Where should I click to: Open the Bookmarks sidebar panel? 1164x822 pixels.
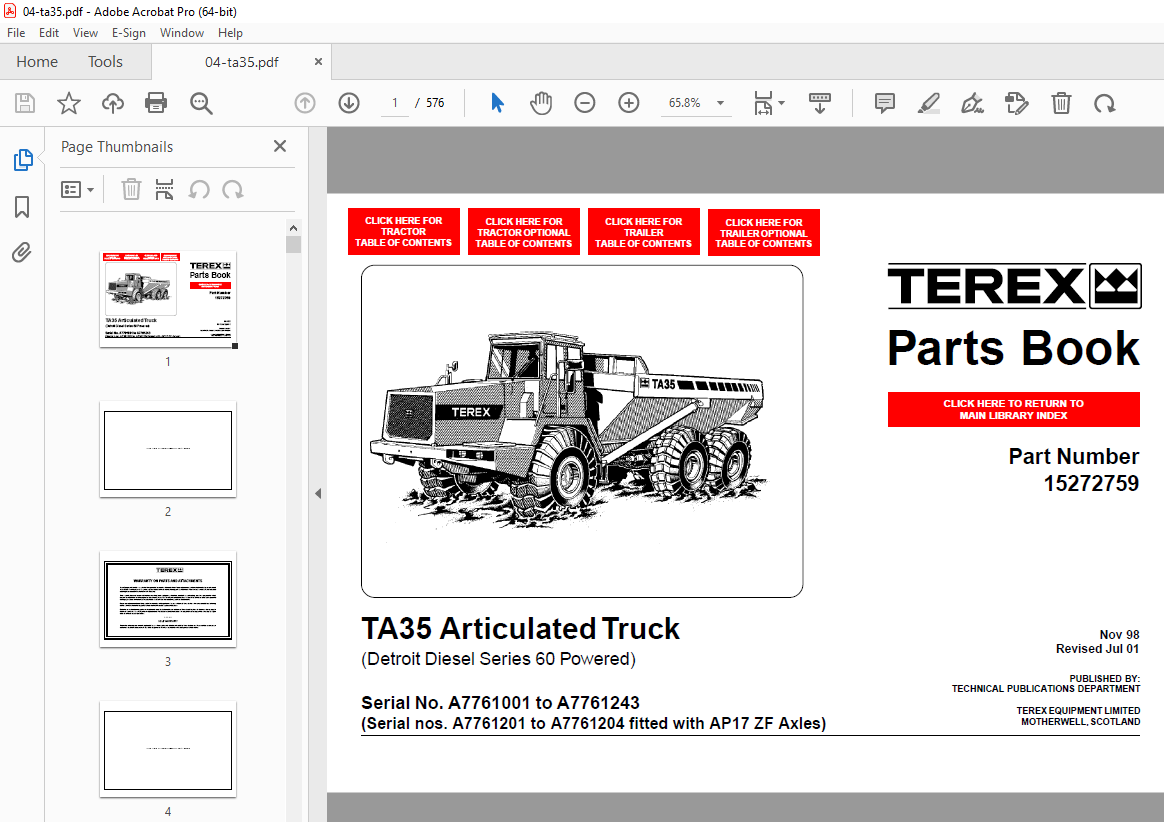tap(22, 206)
